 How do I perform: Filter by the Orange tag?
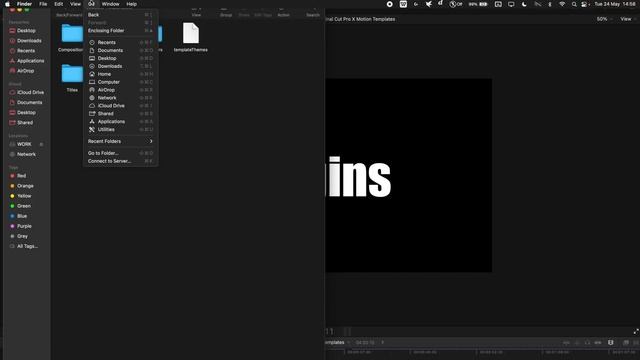25,186
